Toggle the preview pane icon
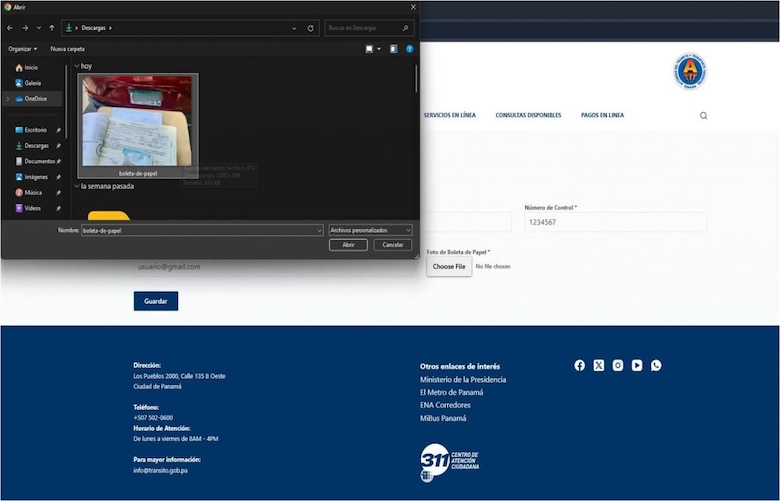Viewport: 780px width, 501px height. tap(393, 48)
